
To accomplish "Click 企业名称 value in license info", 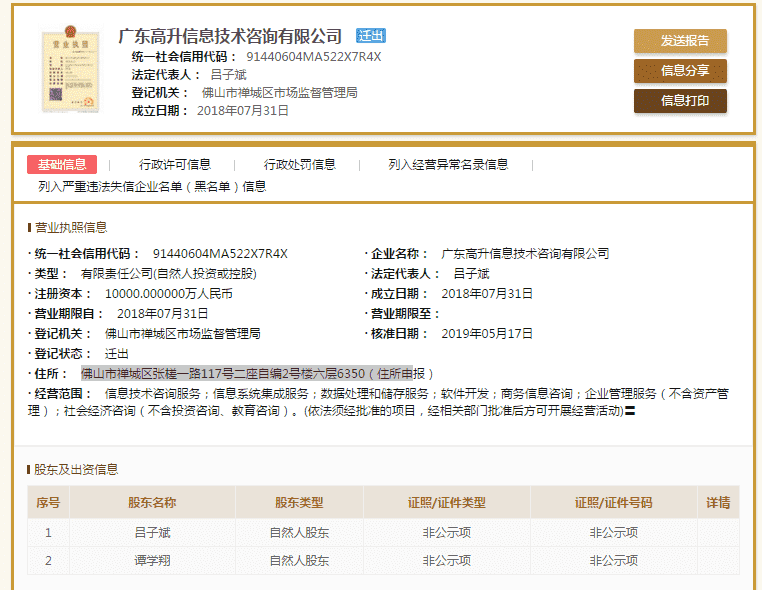I will 525,254.
